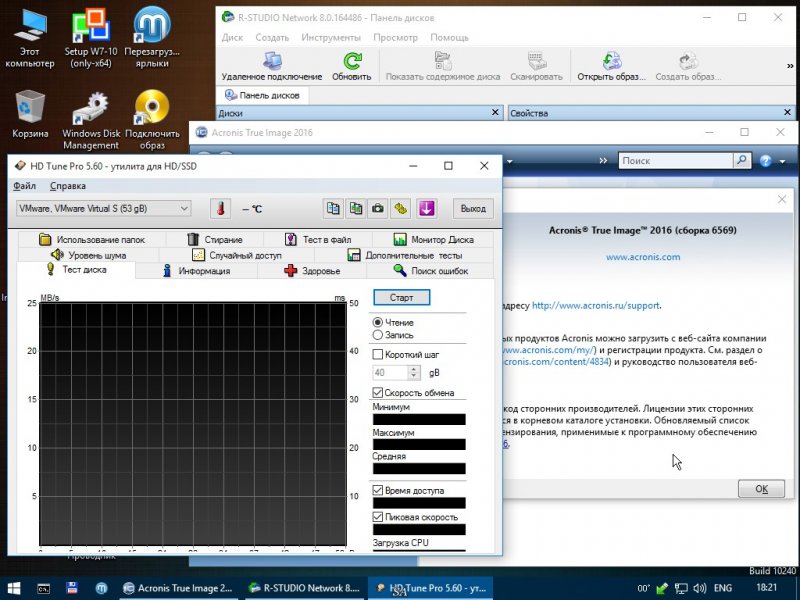Open HD Tune options wrench icon

(401, 209)
